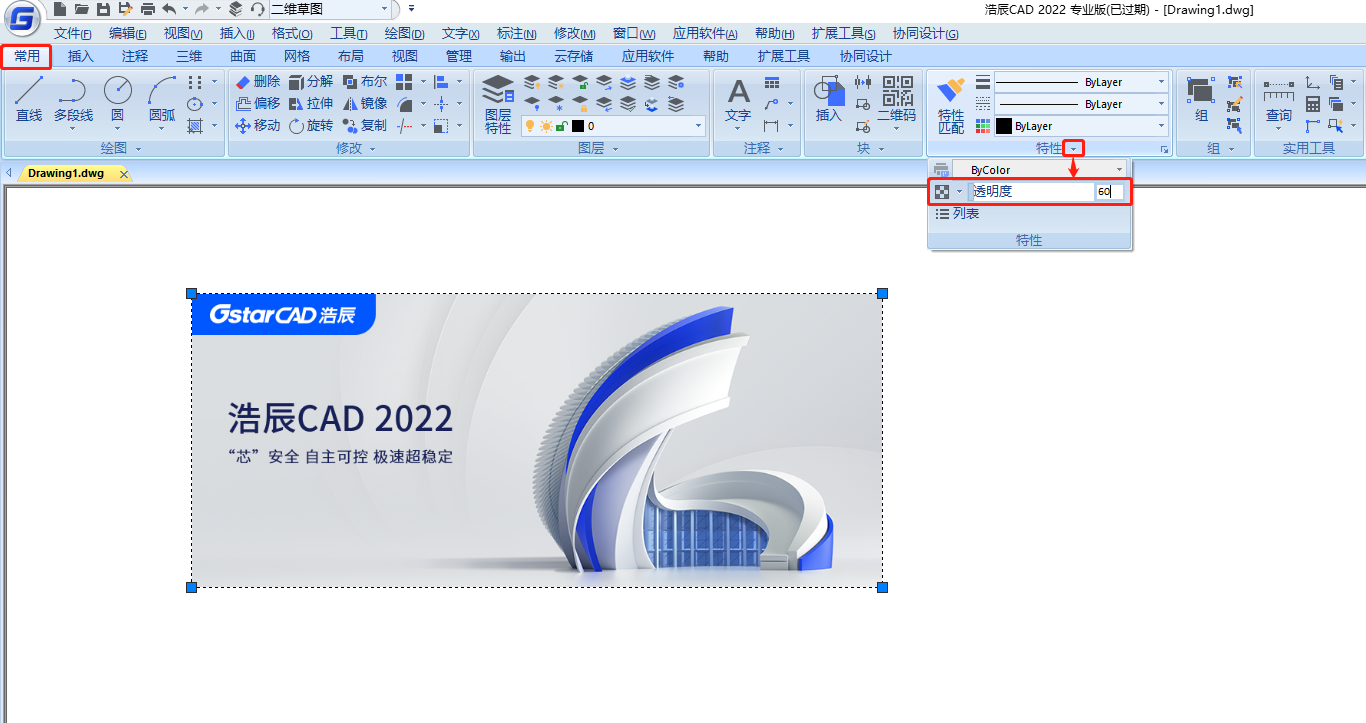Click the top-right grip of the image
Screen dimensions: 1366x723
pyautogui.click(x=882, y=293)
